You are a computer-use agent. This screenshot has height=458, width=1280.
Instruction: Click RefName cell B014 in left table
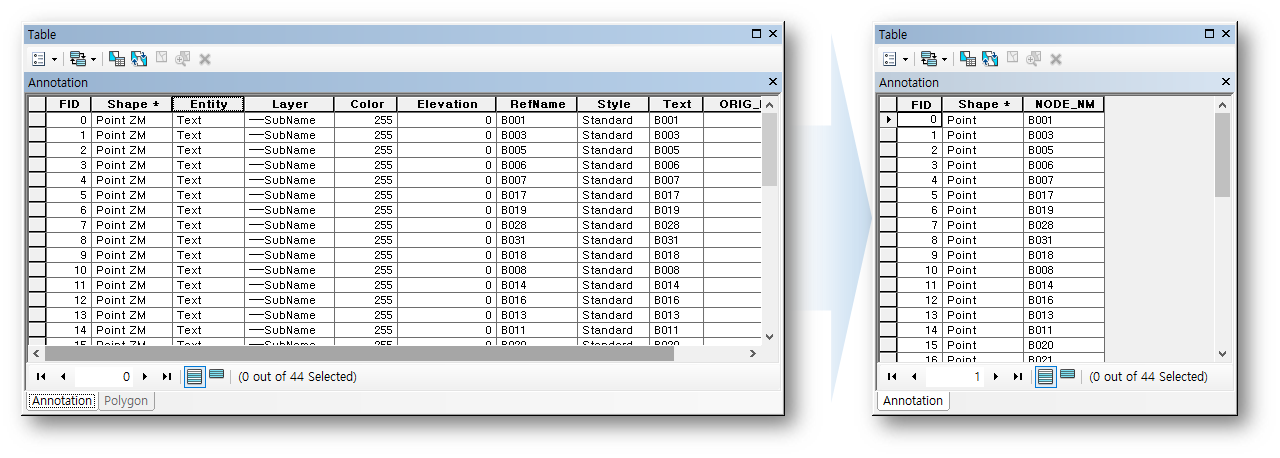[x=537, y=285]
